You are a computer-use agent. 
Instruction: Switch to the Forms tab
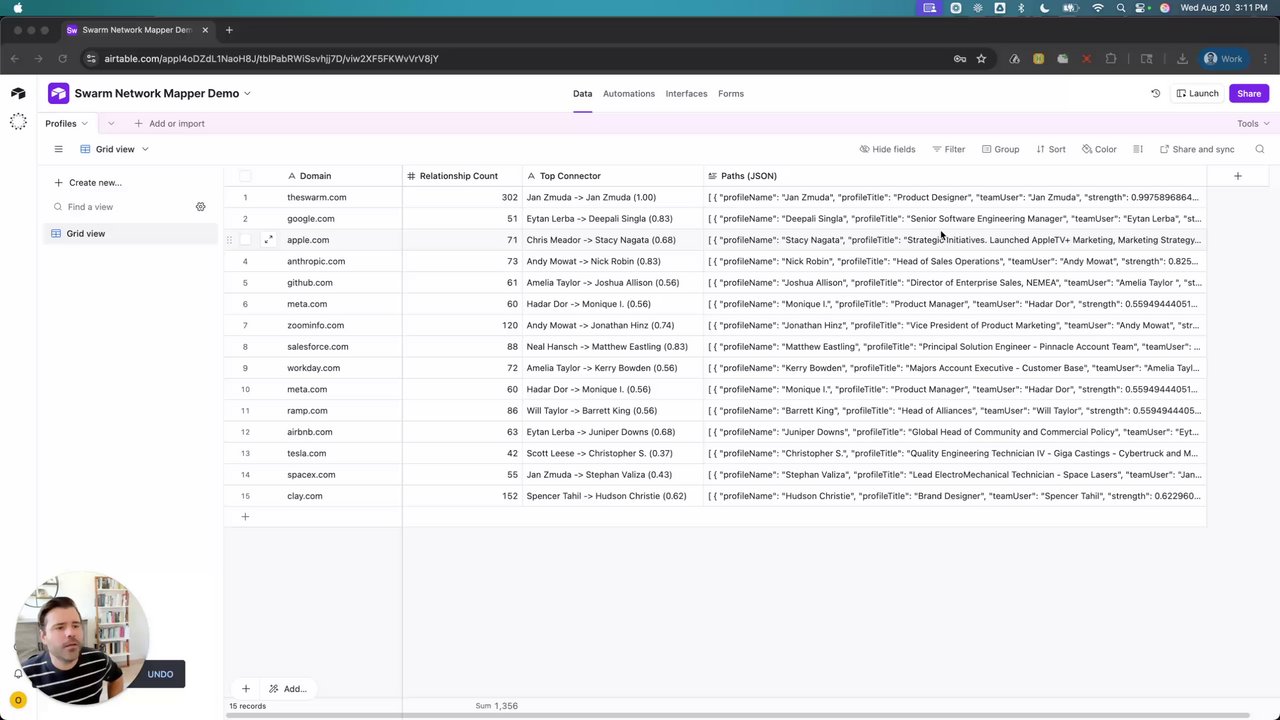pyautogui.click(x=731, y=93)
